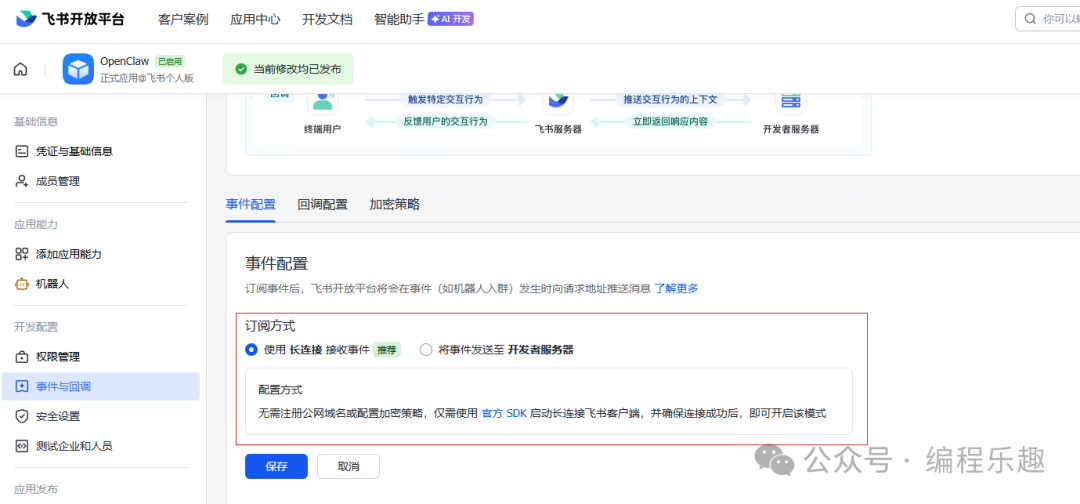Click the OpenClaw app cube icon
1080x504 pixels.
point(78,69)
